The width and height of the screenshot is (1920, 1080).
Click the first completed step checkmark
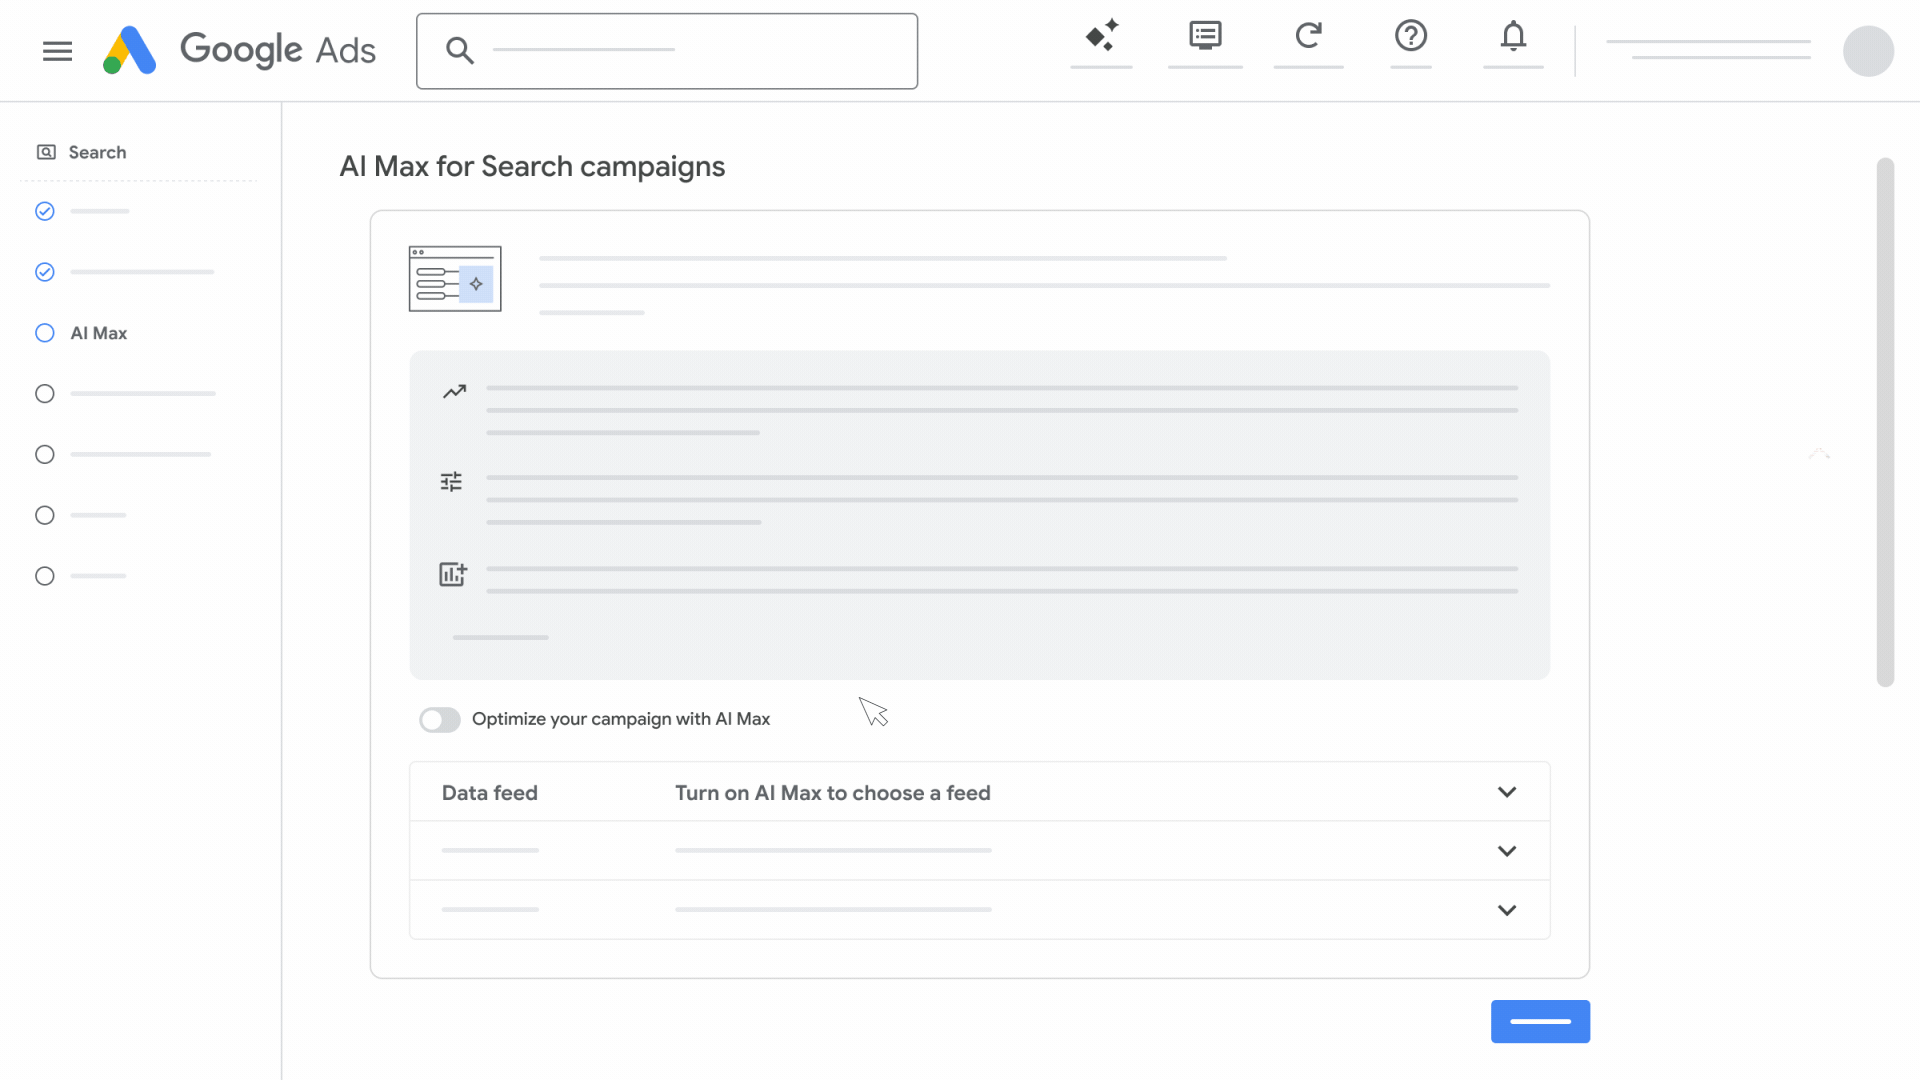point(45,211)
